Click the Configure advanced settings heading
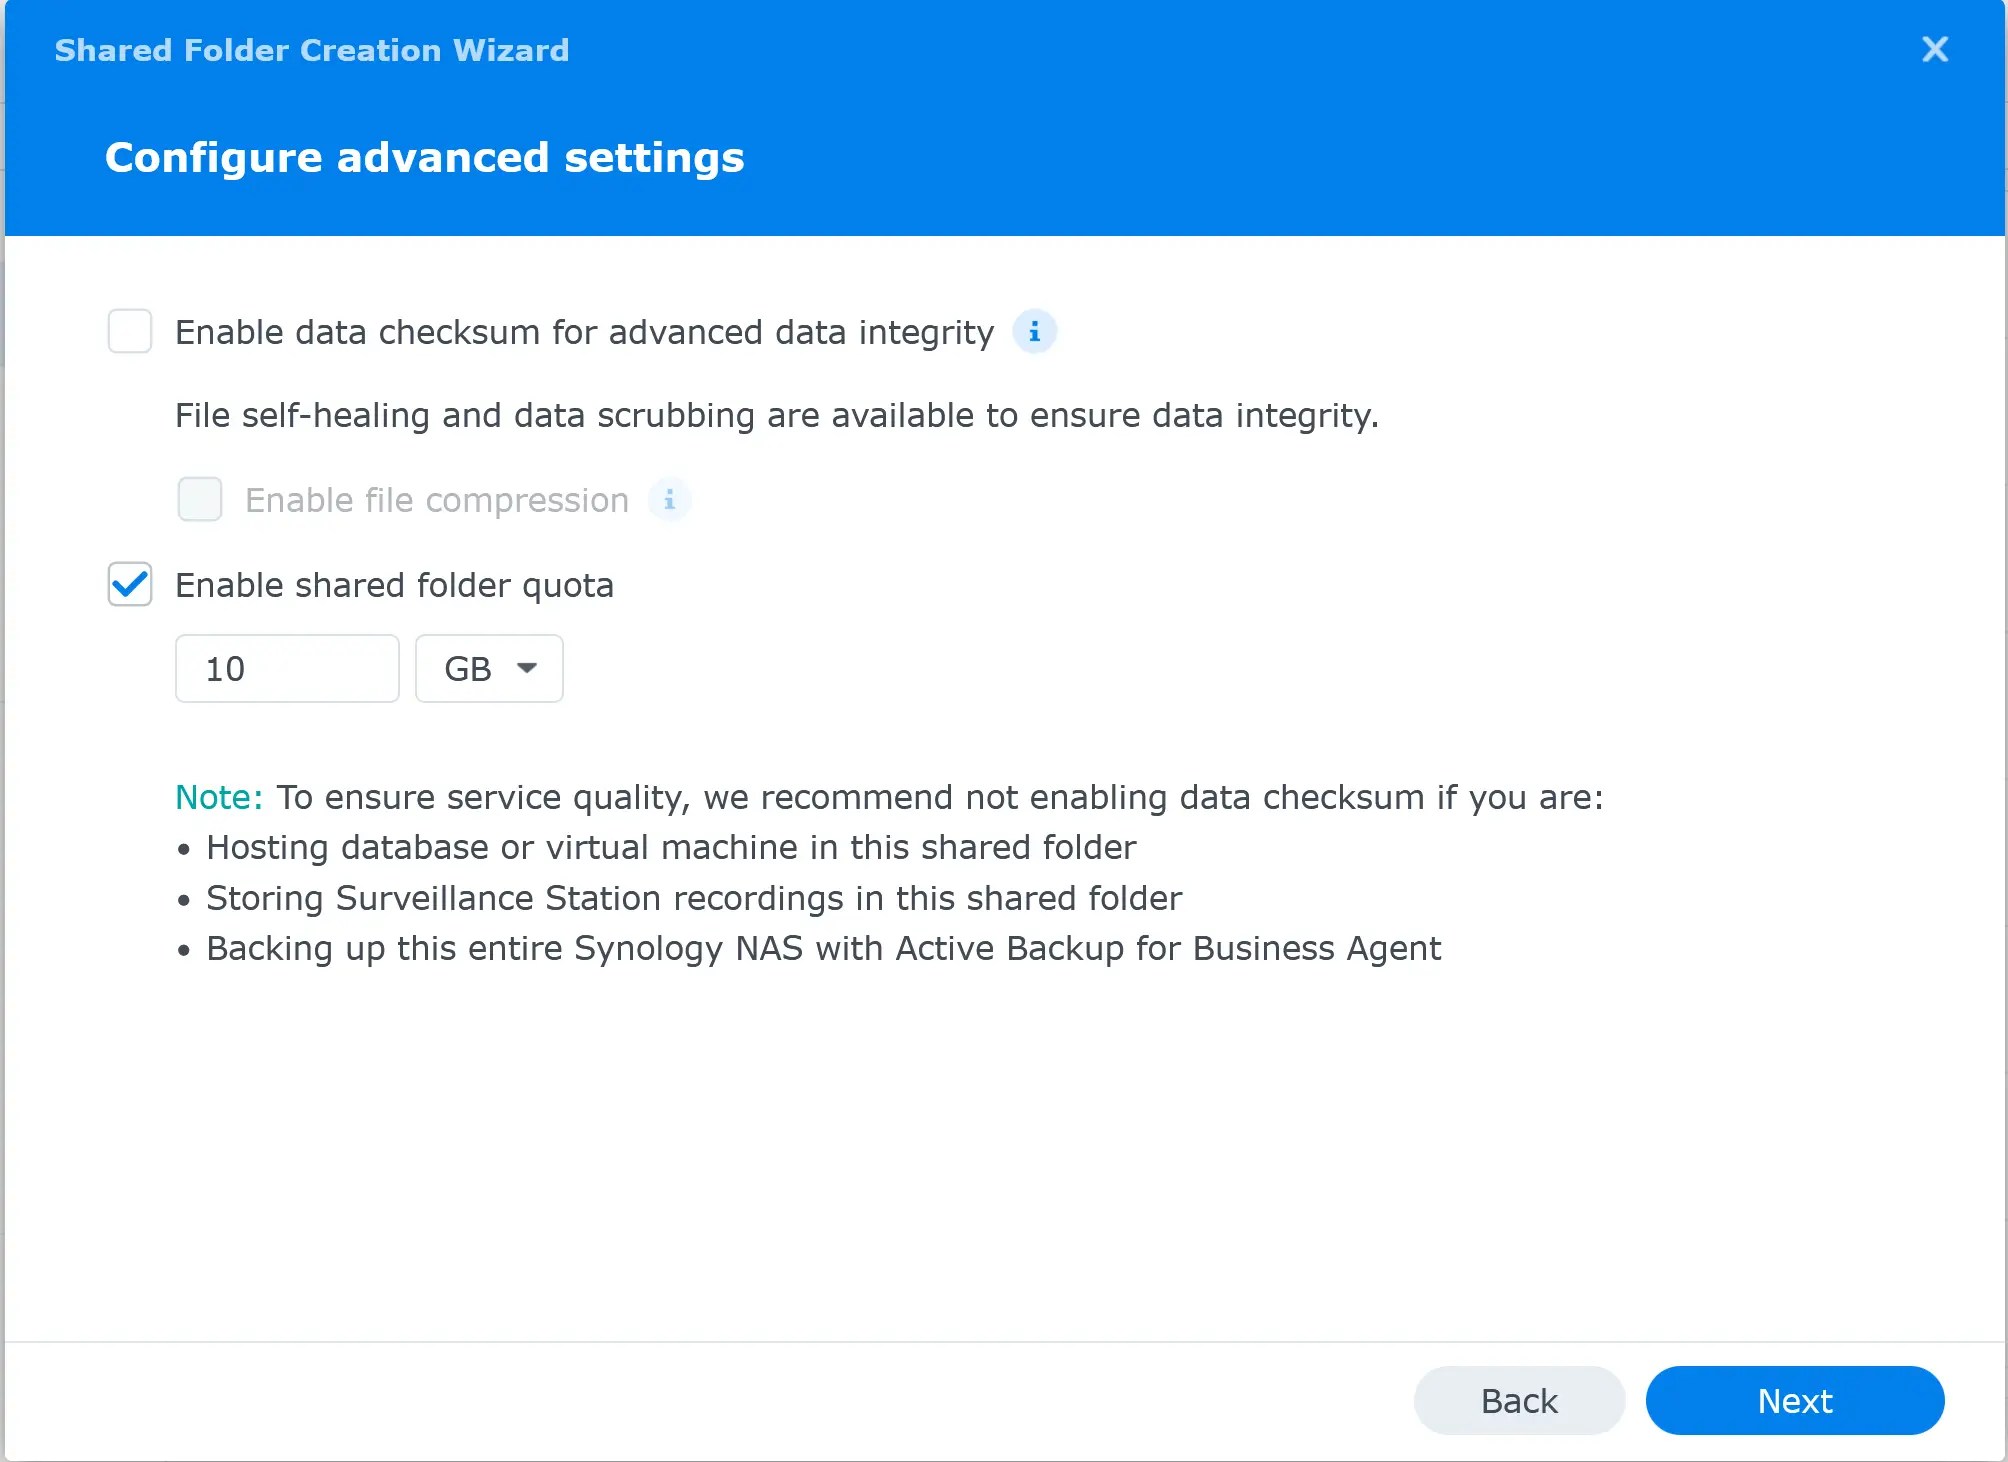The height and width of the screenshot is (1462, 2008). 424,156
